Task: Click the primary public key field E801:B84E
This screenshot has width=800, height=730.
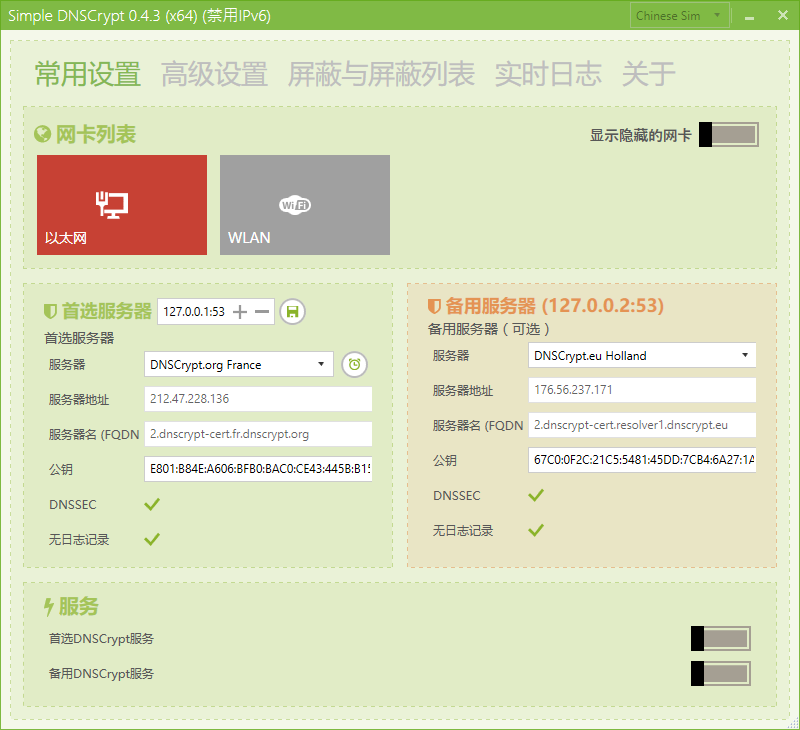Action: click(x=258, y=469)
